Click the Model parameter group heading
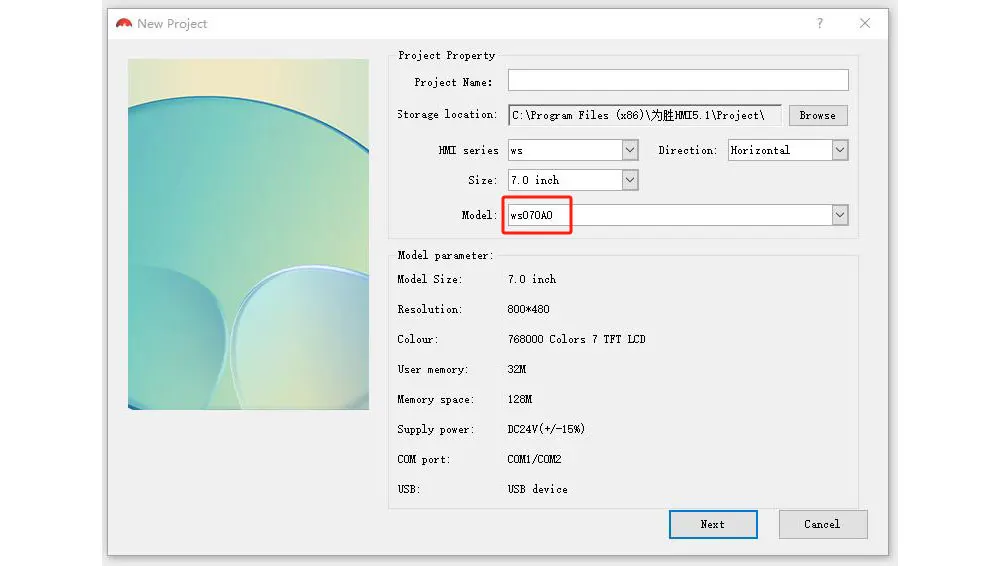Viewport: 1000px width, 566px height. (445, 255)
